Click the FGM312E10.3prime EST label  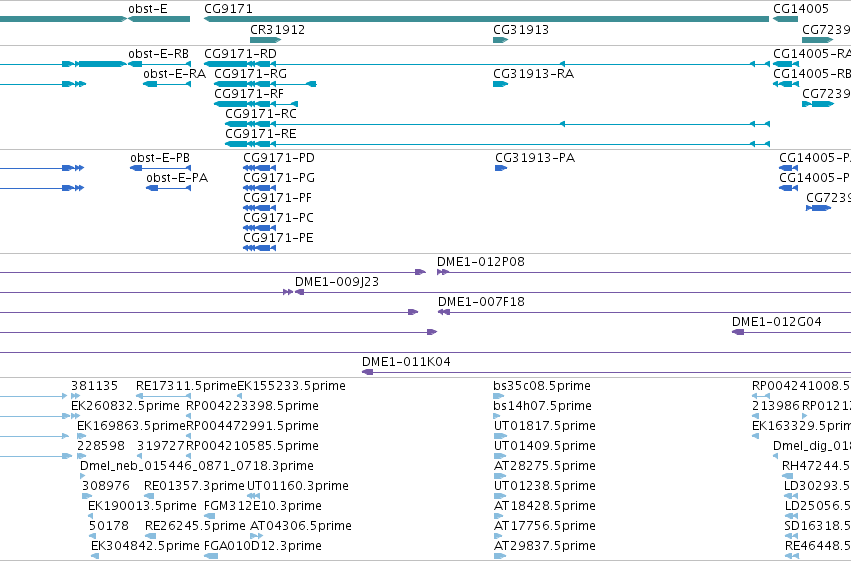(x=263, y=506)
